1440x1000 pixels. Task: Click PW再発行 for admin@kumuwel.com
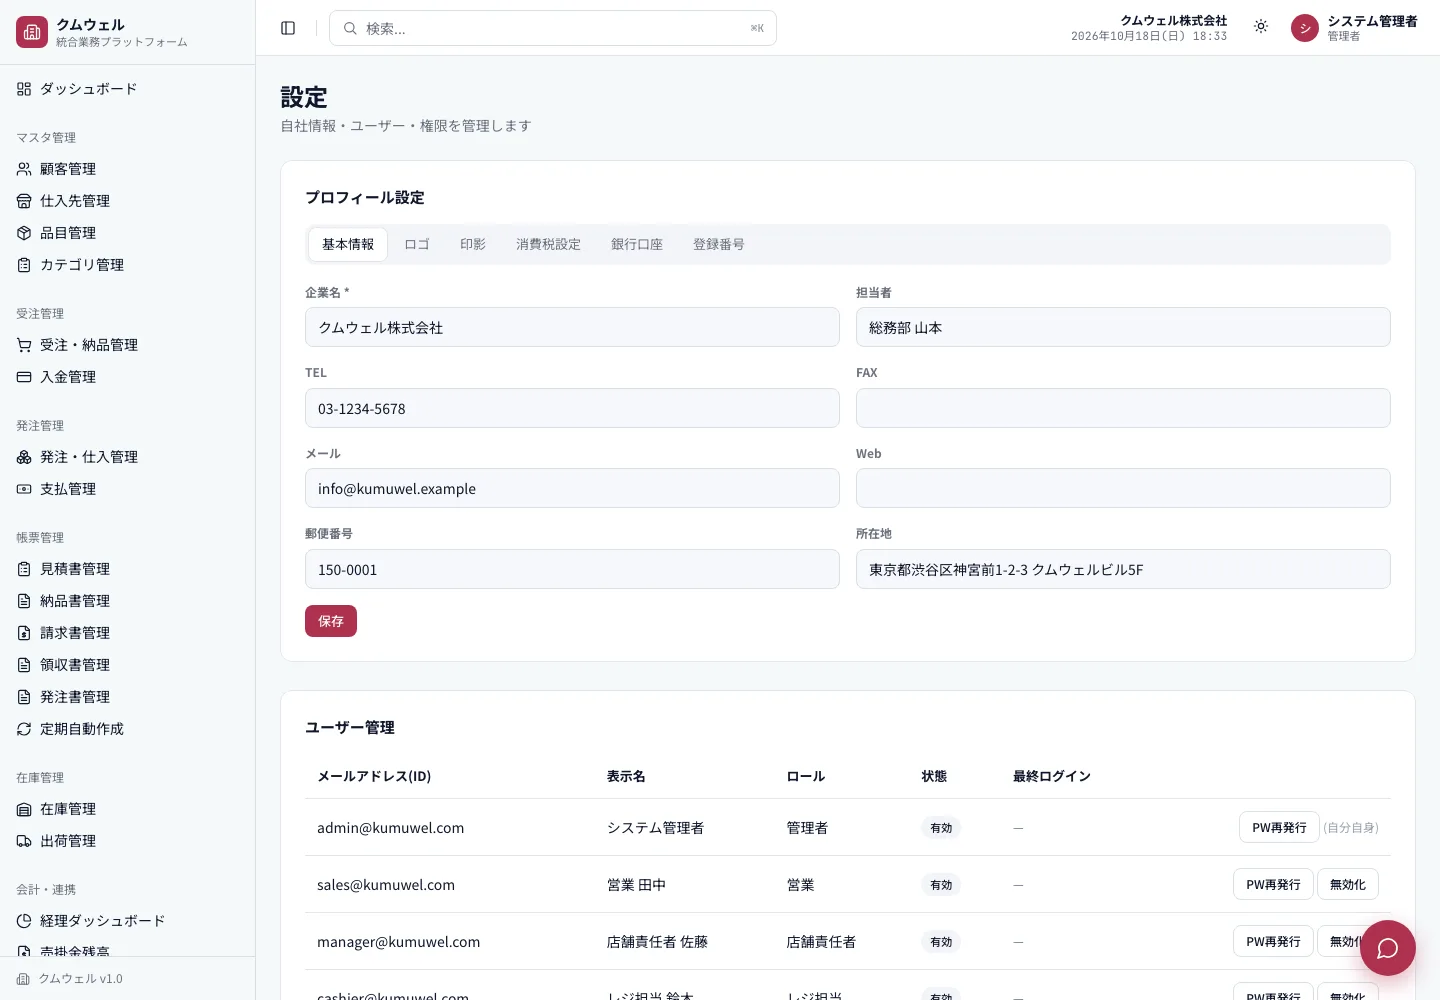click(x=1279, y=827)
